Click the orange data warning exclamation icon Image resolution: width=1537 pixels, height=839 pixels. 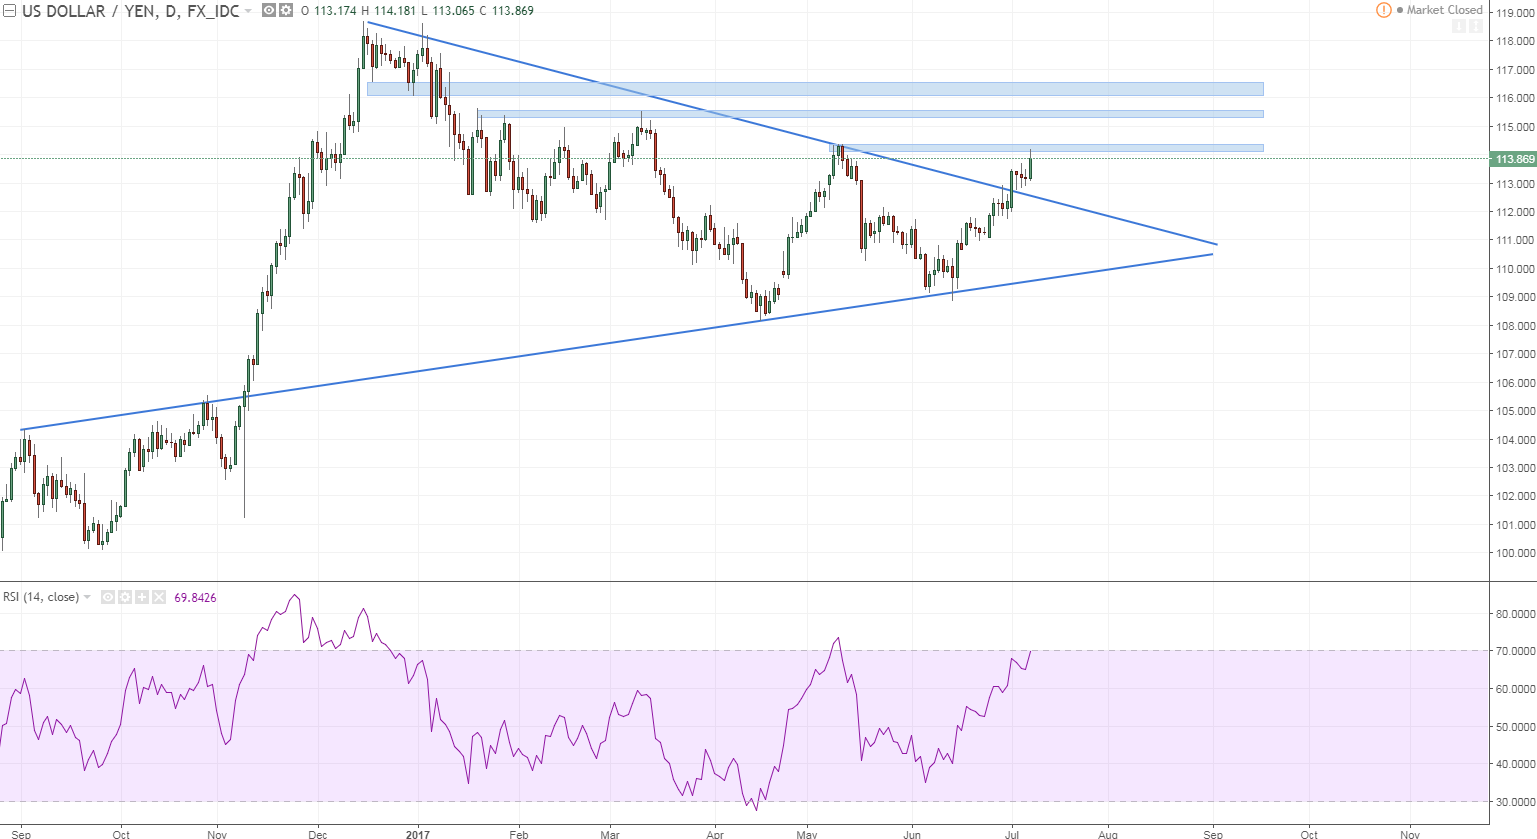tap(1384, 10)
